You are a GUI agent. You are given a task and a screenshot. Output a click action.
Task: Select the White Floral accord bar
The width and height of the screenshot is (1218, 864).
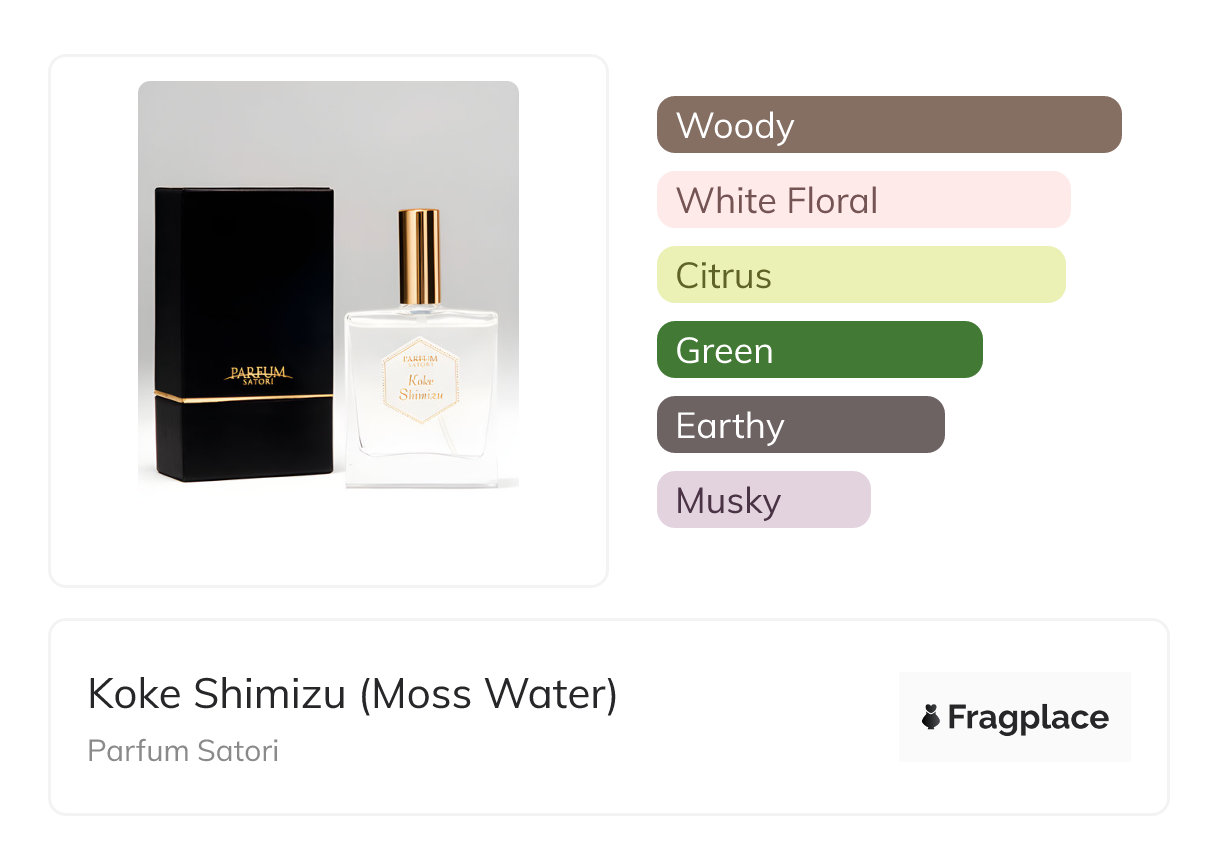[x=863, y=200]
